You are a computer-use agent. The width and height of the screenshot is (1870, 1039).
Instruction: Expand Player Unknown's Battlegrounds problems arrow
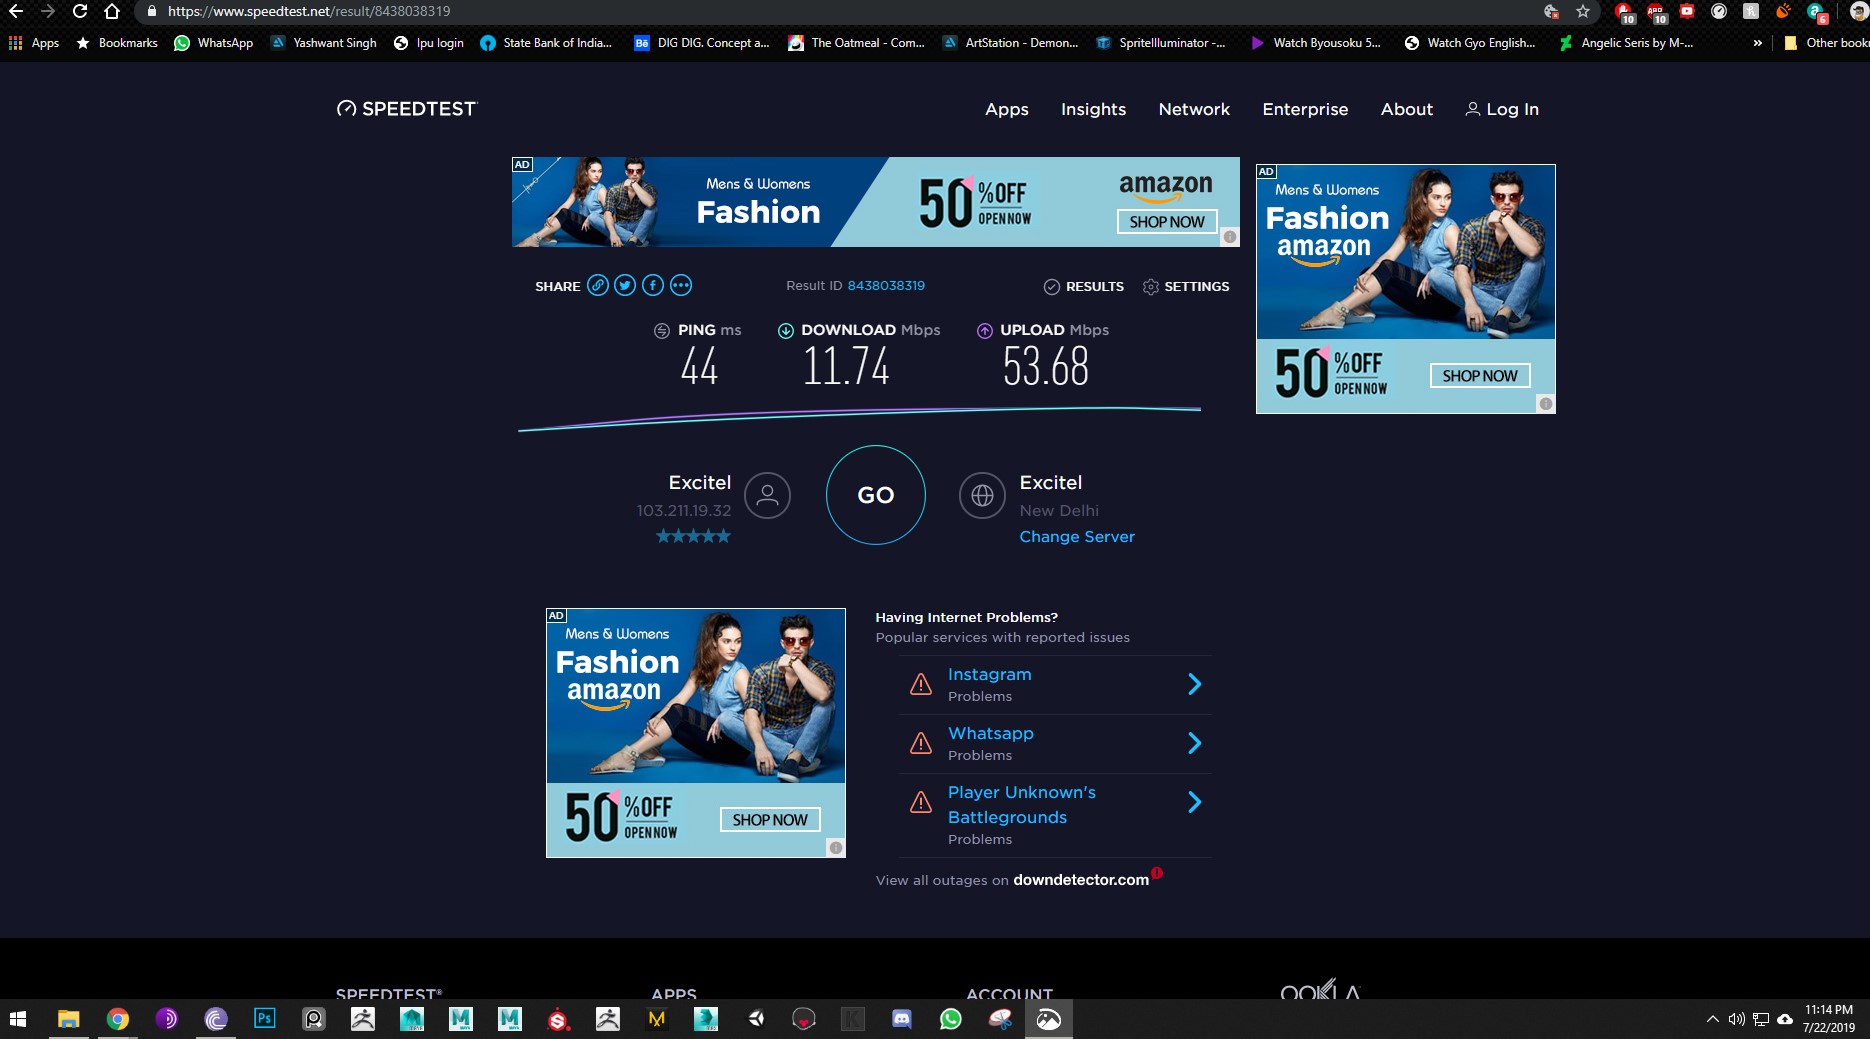point(1194,802)
